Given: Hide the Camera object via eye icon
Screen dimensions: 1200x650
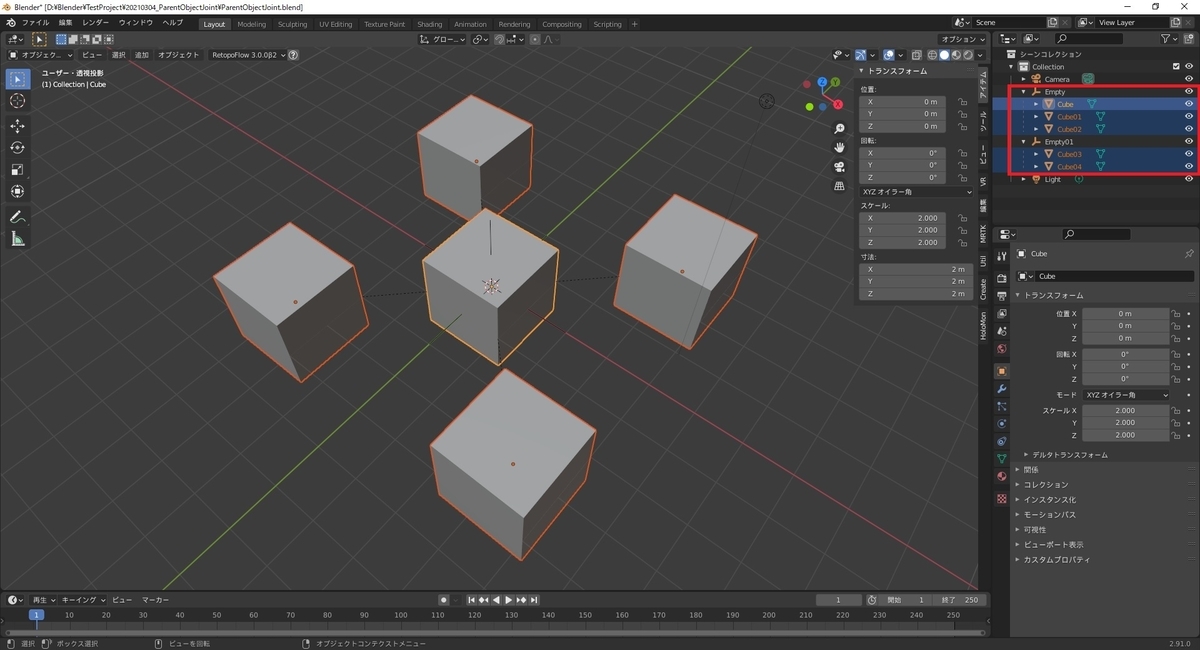Looking at the screenshot, I should [1189, 79].
